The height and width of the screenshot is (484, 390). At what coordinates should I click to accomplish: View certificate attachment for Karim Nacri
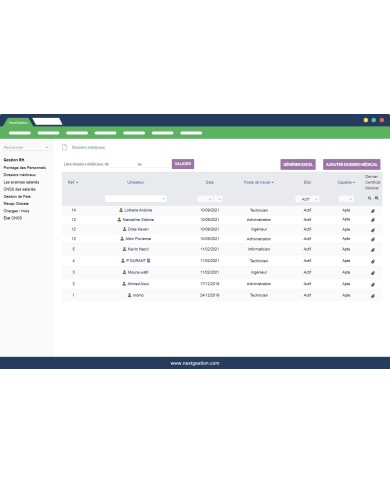pyautogui.click(x=373, y=250)
